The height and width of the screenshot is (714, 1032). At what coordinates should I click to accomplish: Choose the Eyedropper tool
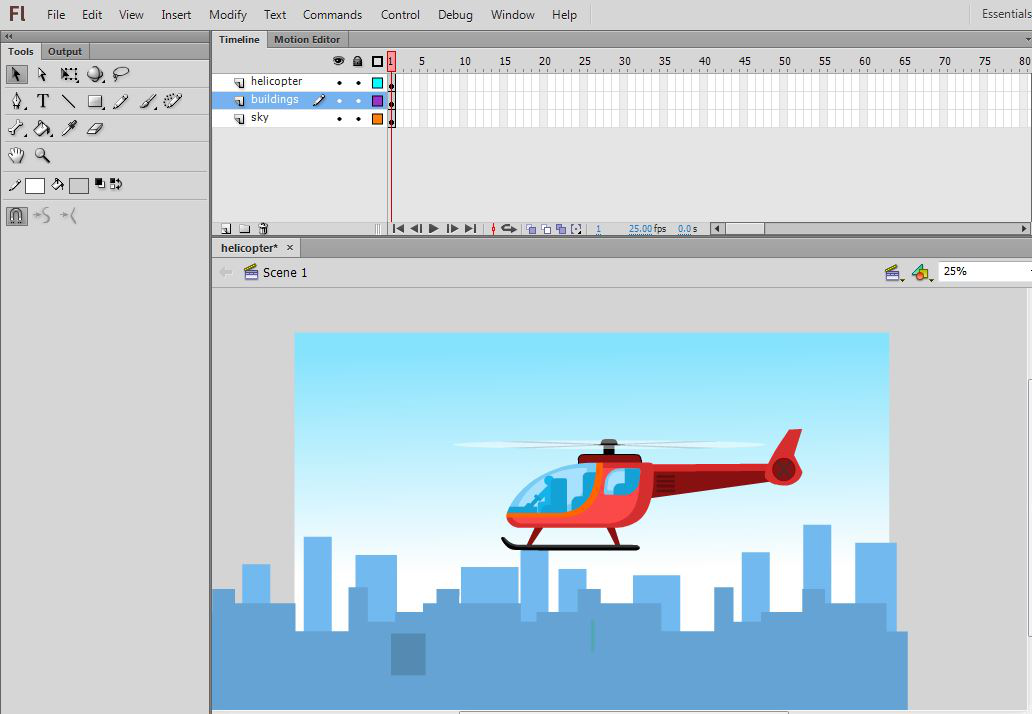tap(69, 128)
